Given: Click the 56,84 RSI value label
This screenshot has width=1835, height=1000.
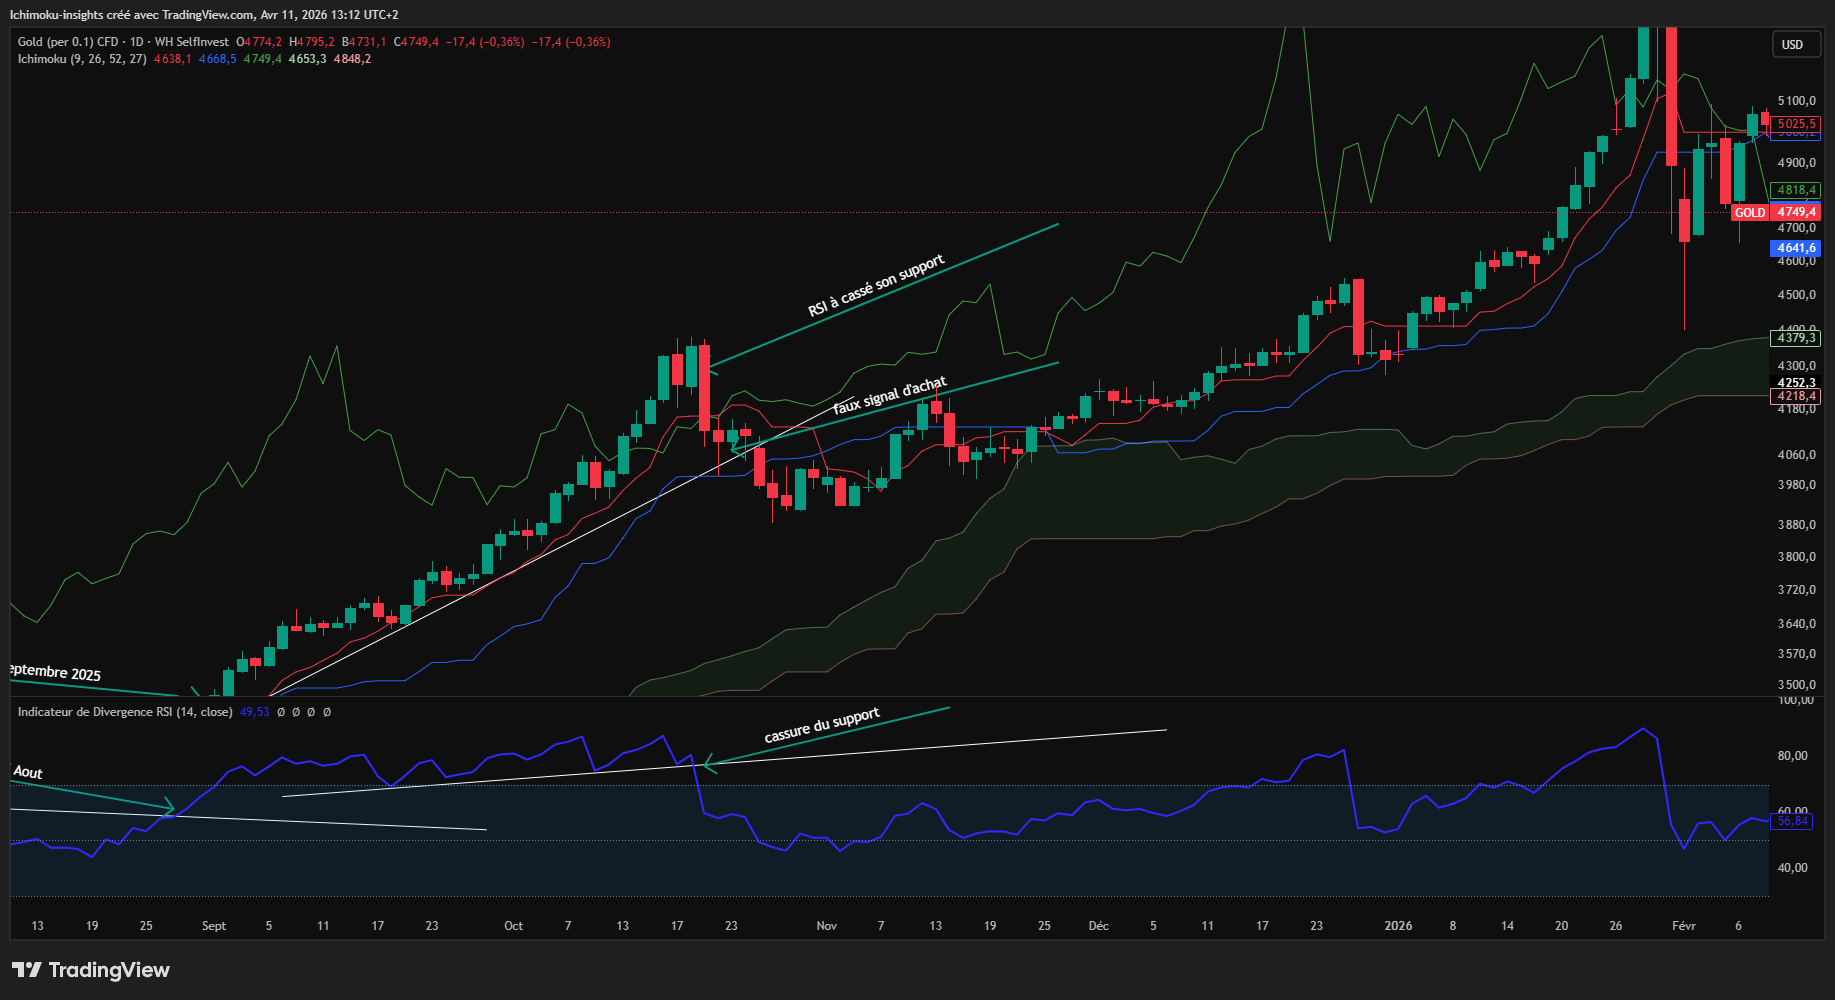Looking at the screenshot, I should (1792, 821).
